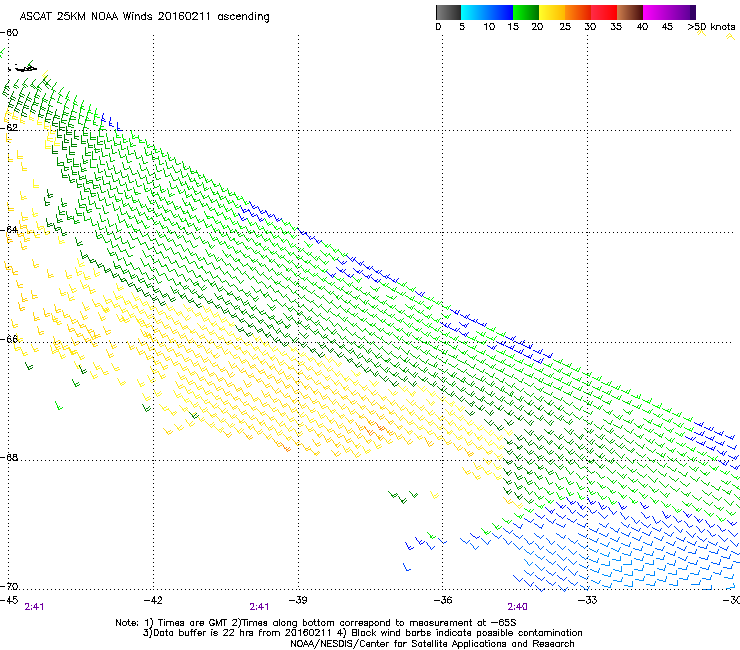Click the purple '2:41' time label beside -39

point(259,607)
